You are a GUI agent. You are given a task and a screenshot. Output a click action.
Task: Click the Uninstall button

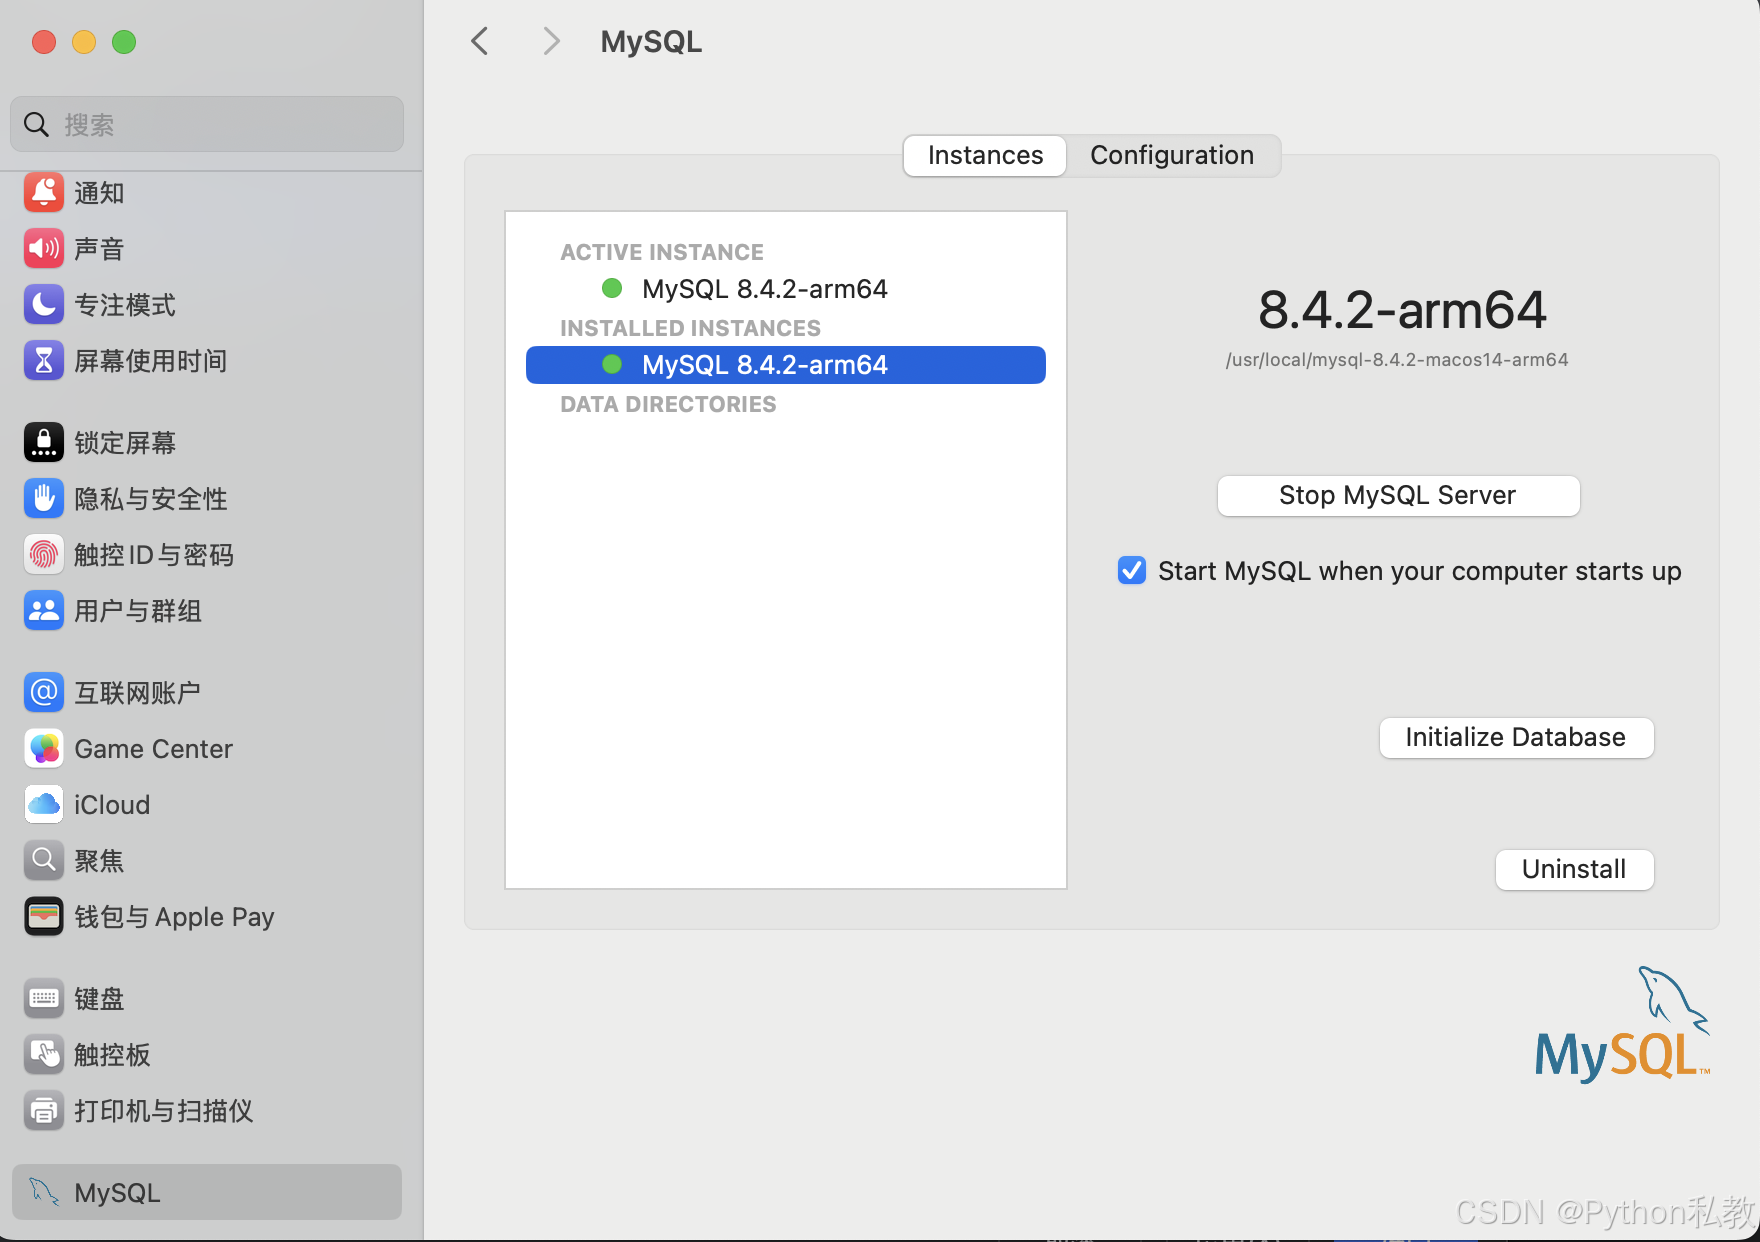coord(1574,870)
